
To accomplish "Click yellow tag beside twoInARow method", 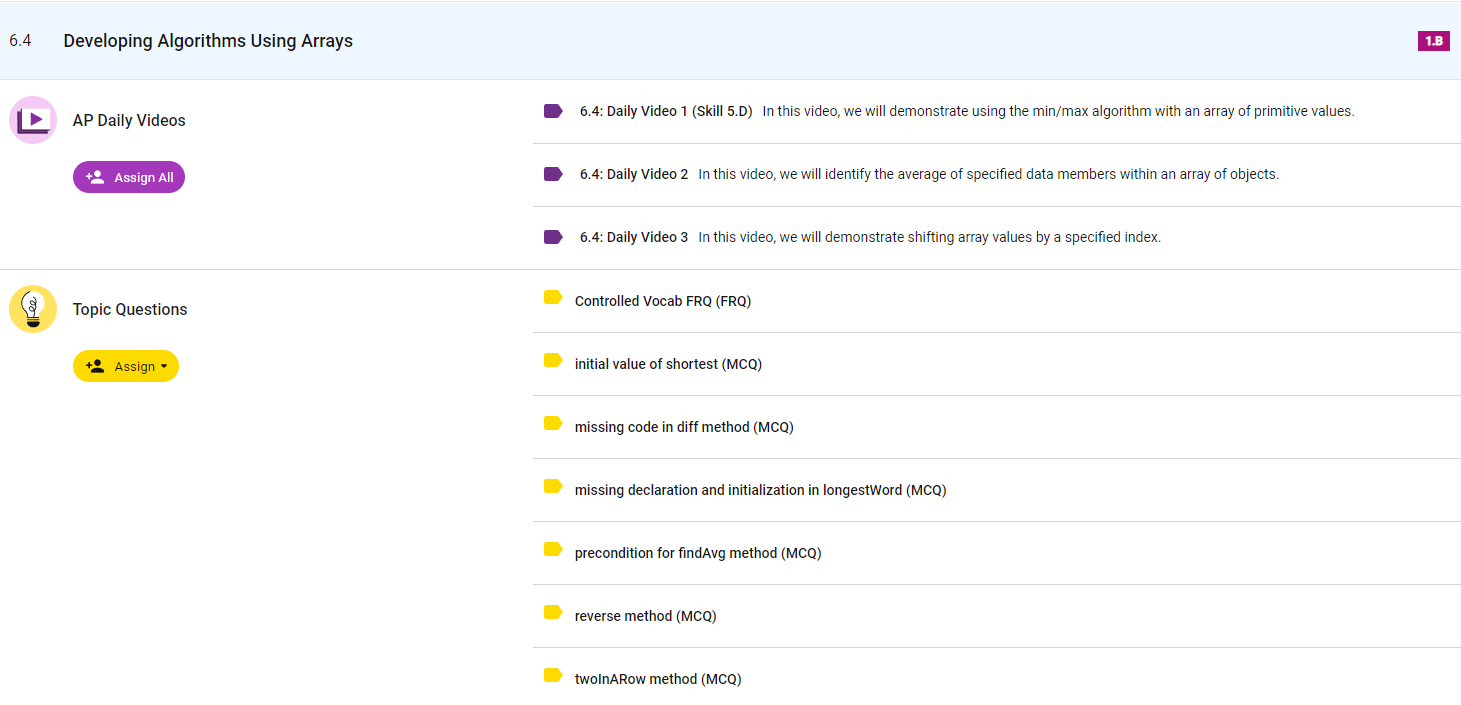I will point(553,675).
